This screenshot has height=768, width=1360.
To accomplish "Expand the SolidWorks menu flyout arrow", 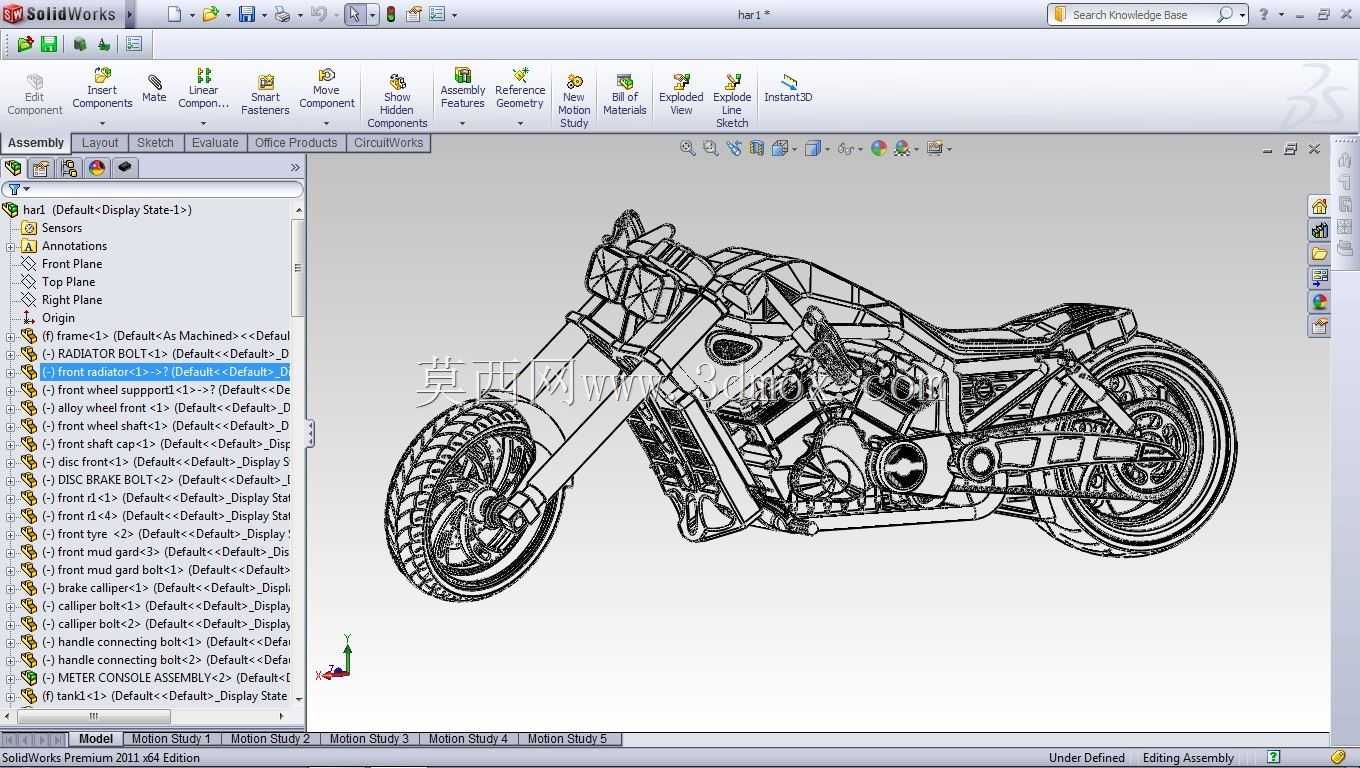I will pos(129,14).
